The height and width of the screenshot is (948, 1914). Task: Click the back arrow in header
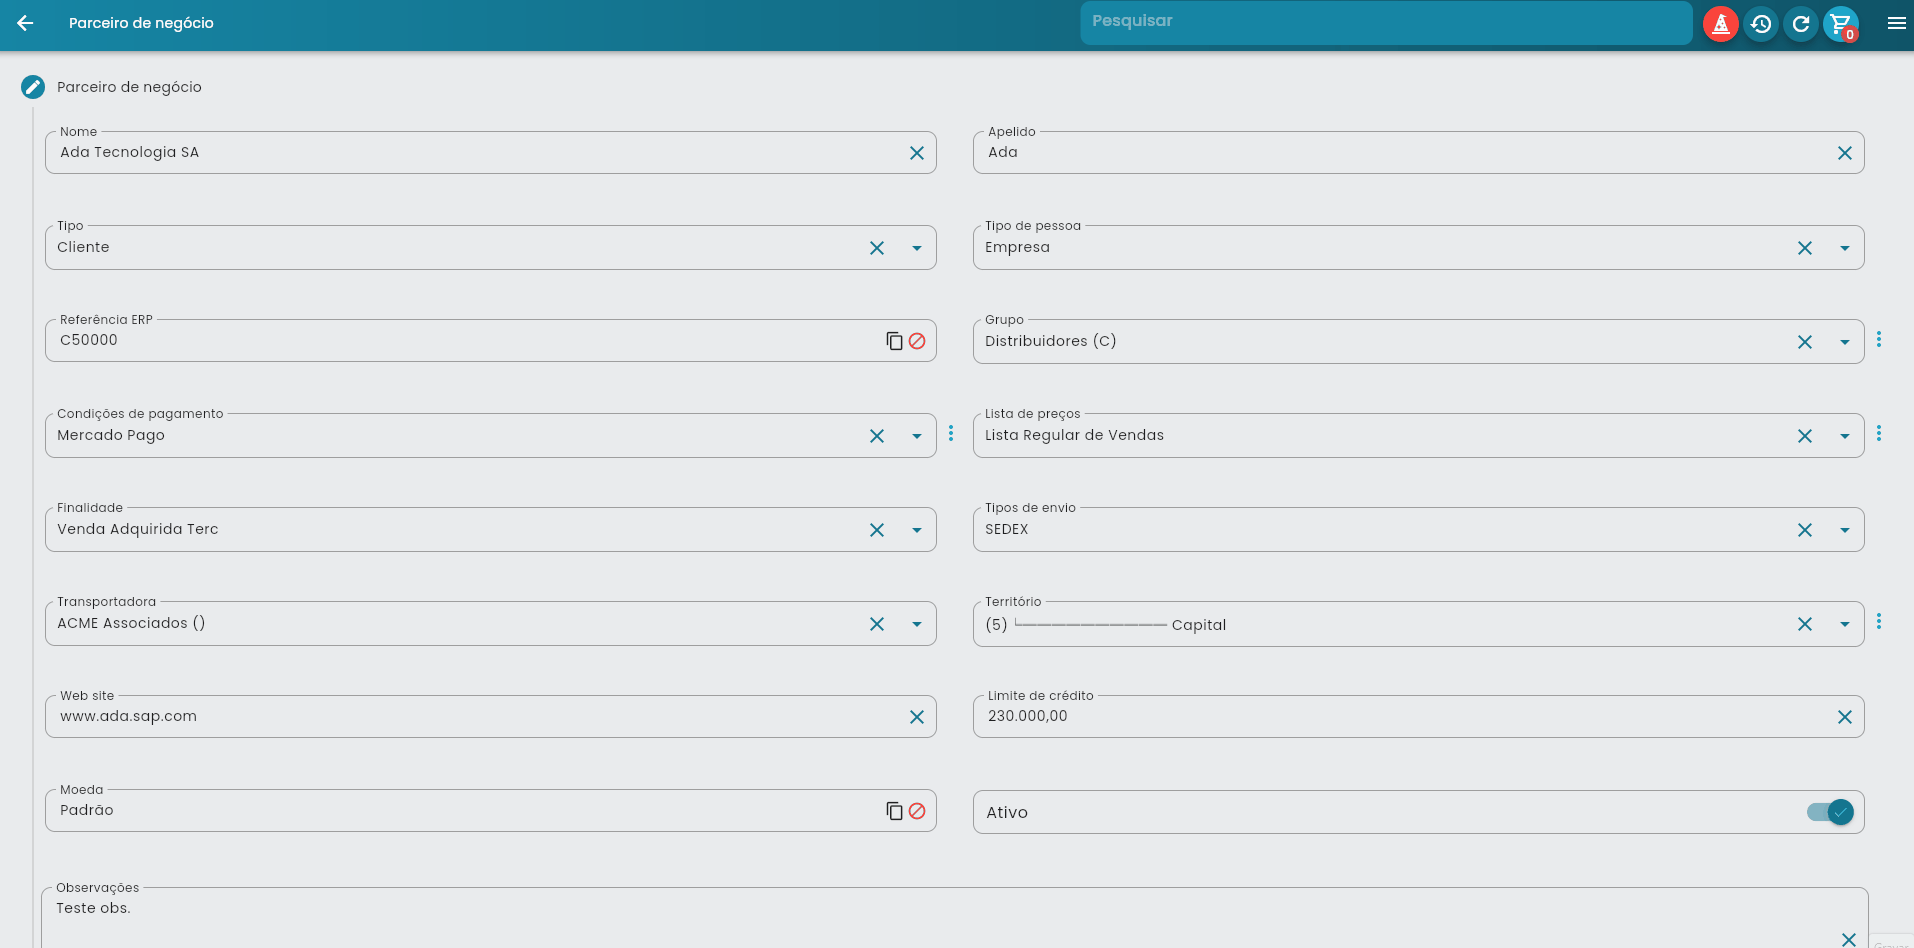[26, 23]
